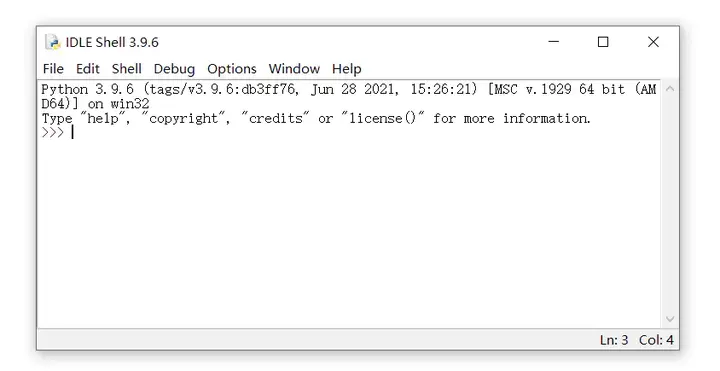Open the Shell menu
Viewport: 720px width, 371px height.
point(127,69)
